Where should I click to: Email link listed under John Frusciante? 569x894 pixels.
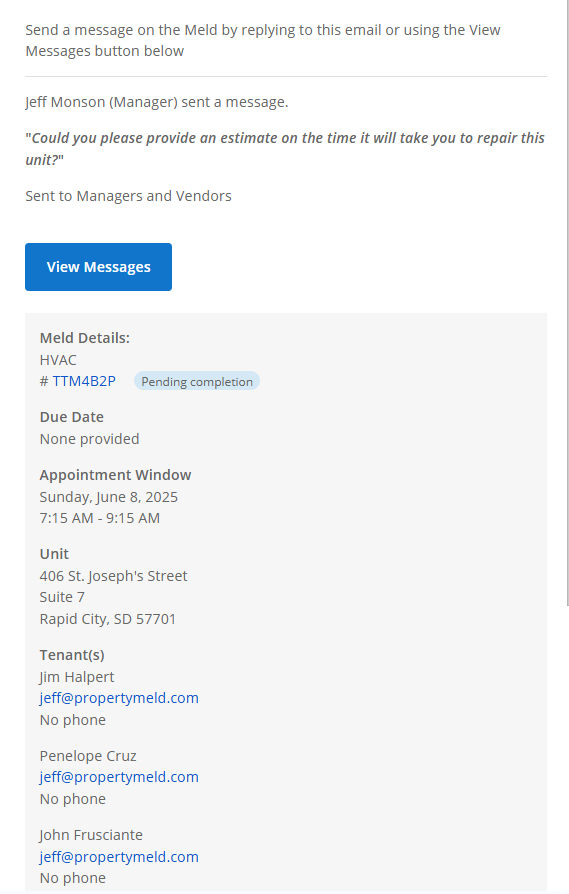tap(119, 856)
